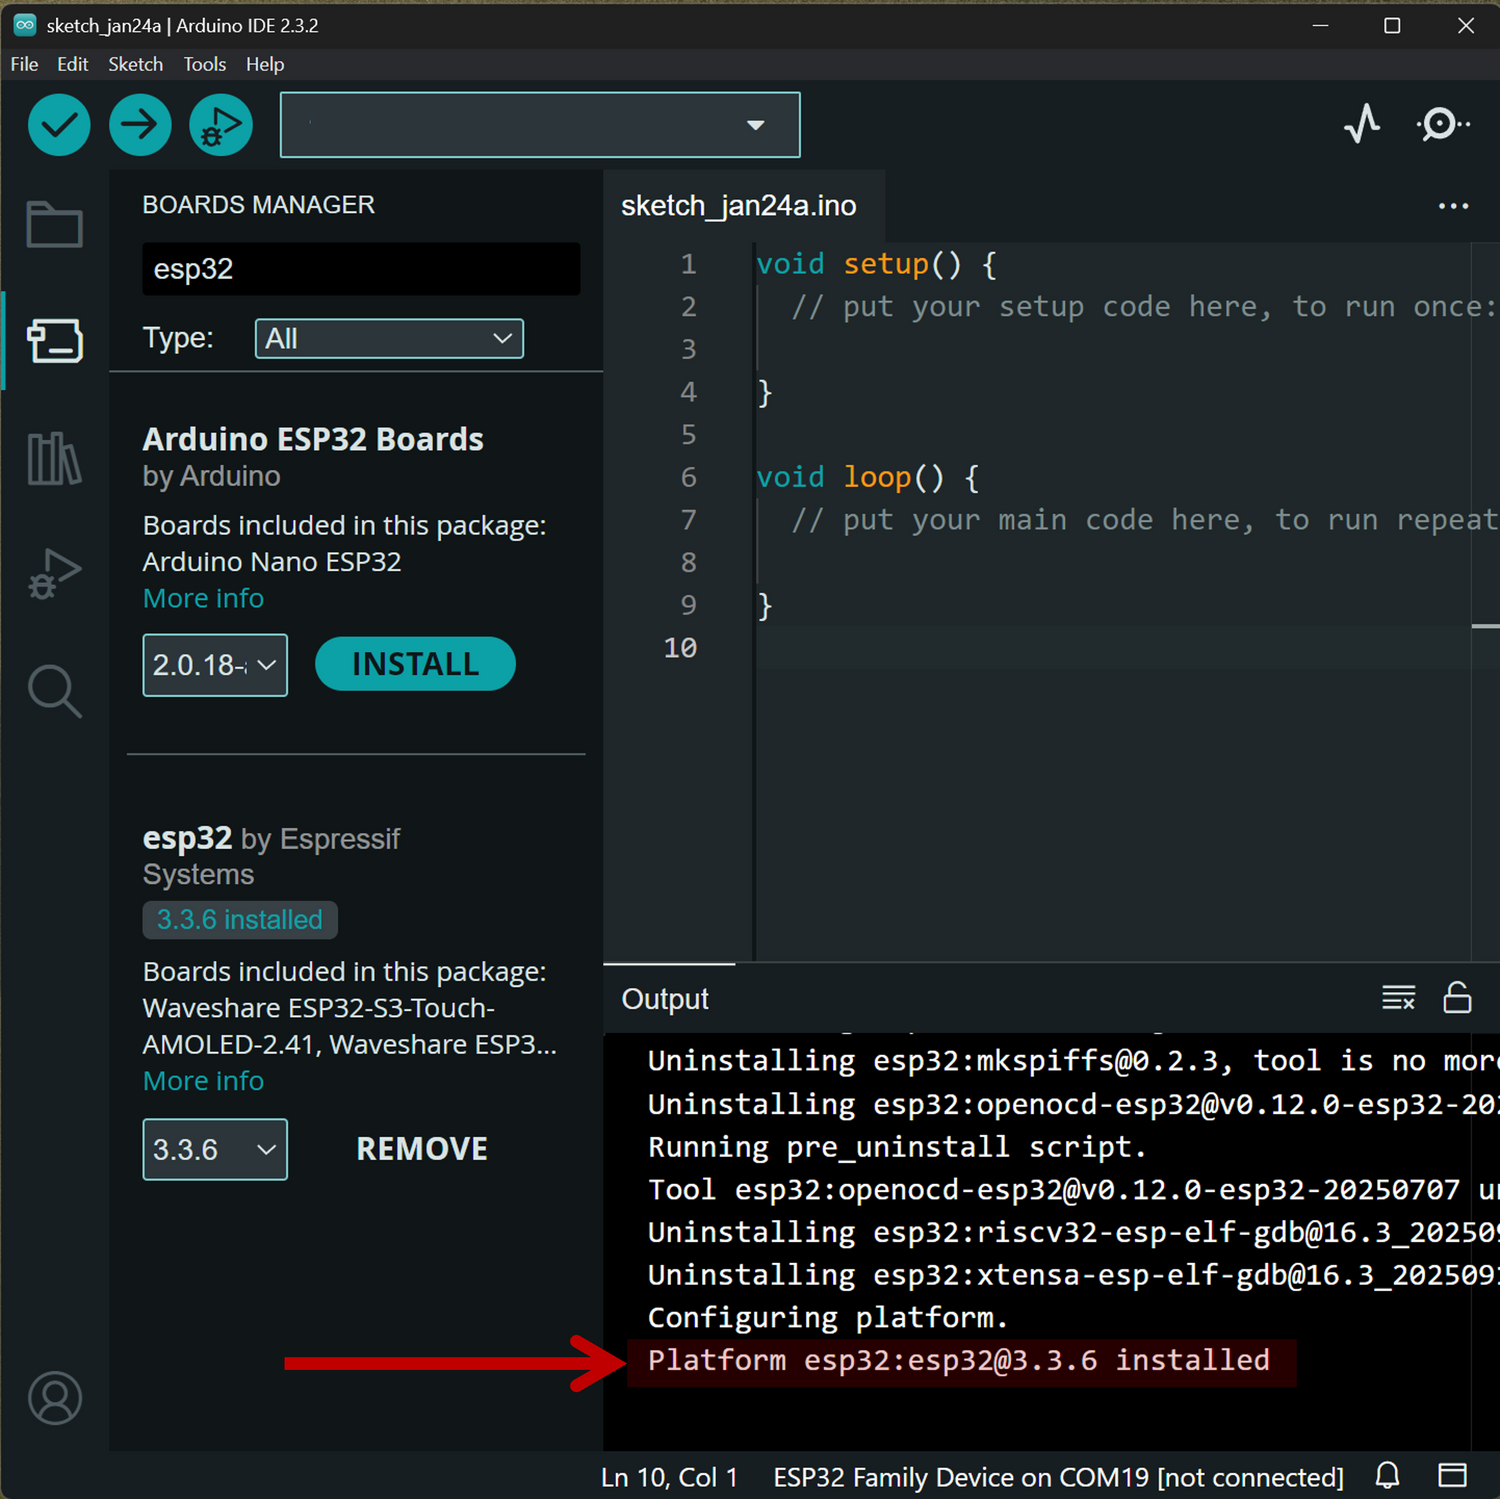Open the Sketch menu
This screenshot has height=1499, width=1500.
135,64
